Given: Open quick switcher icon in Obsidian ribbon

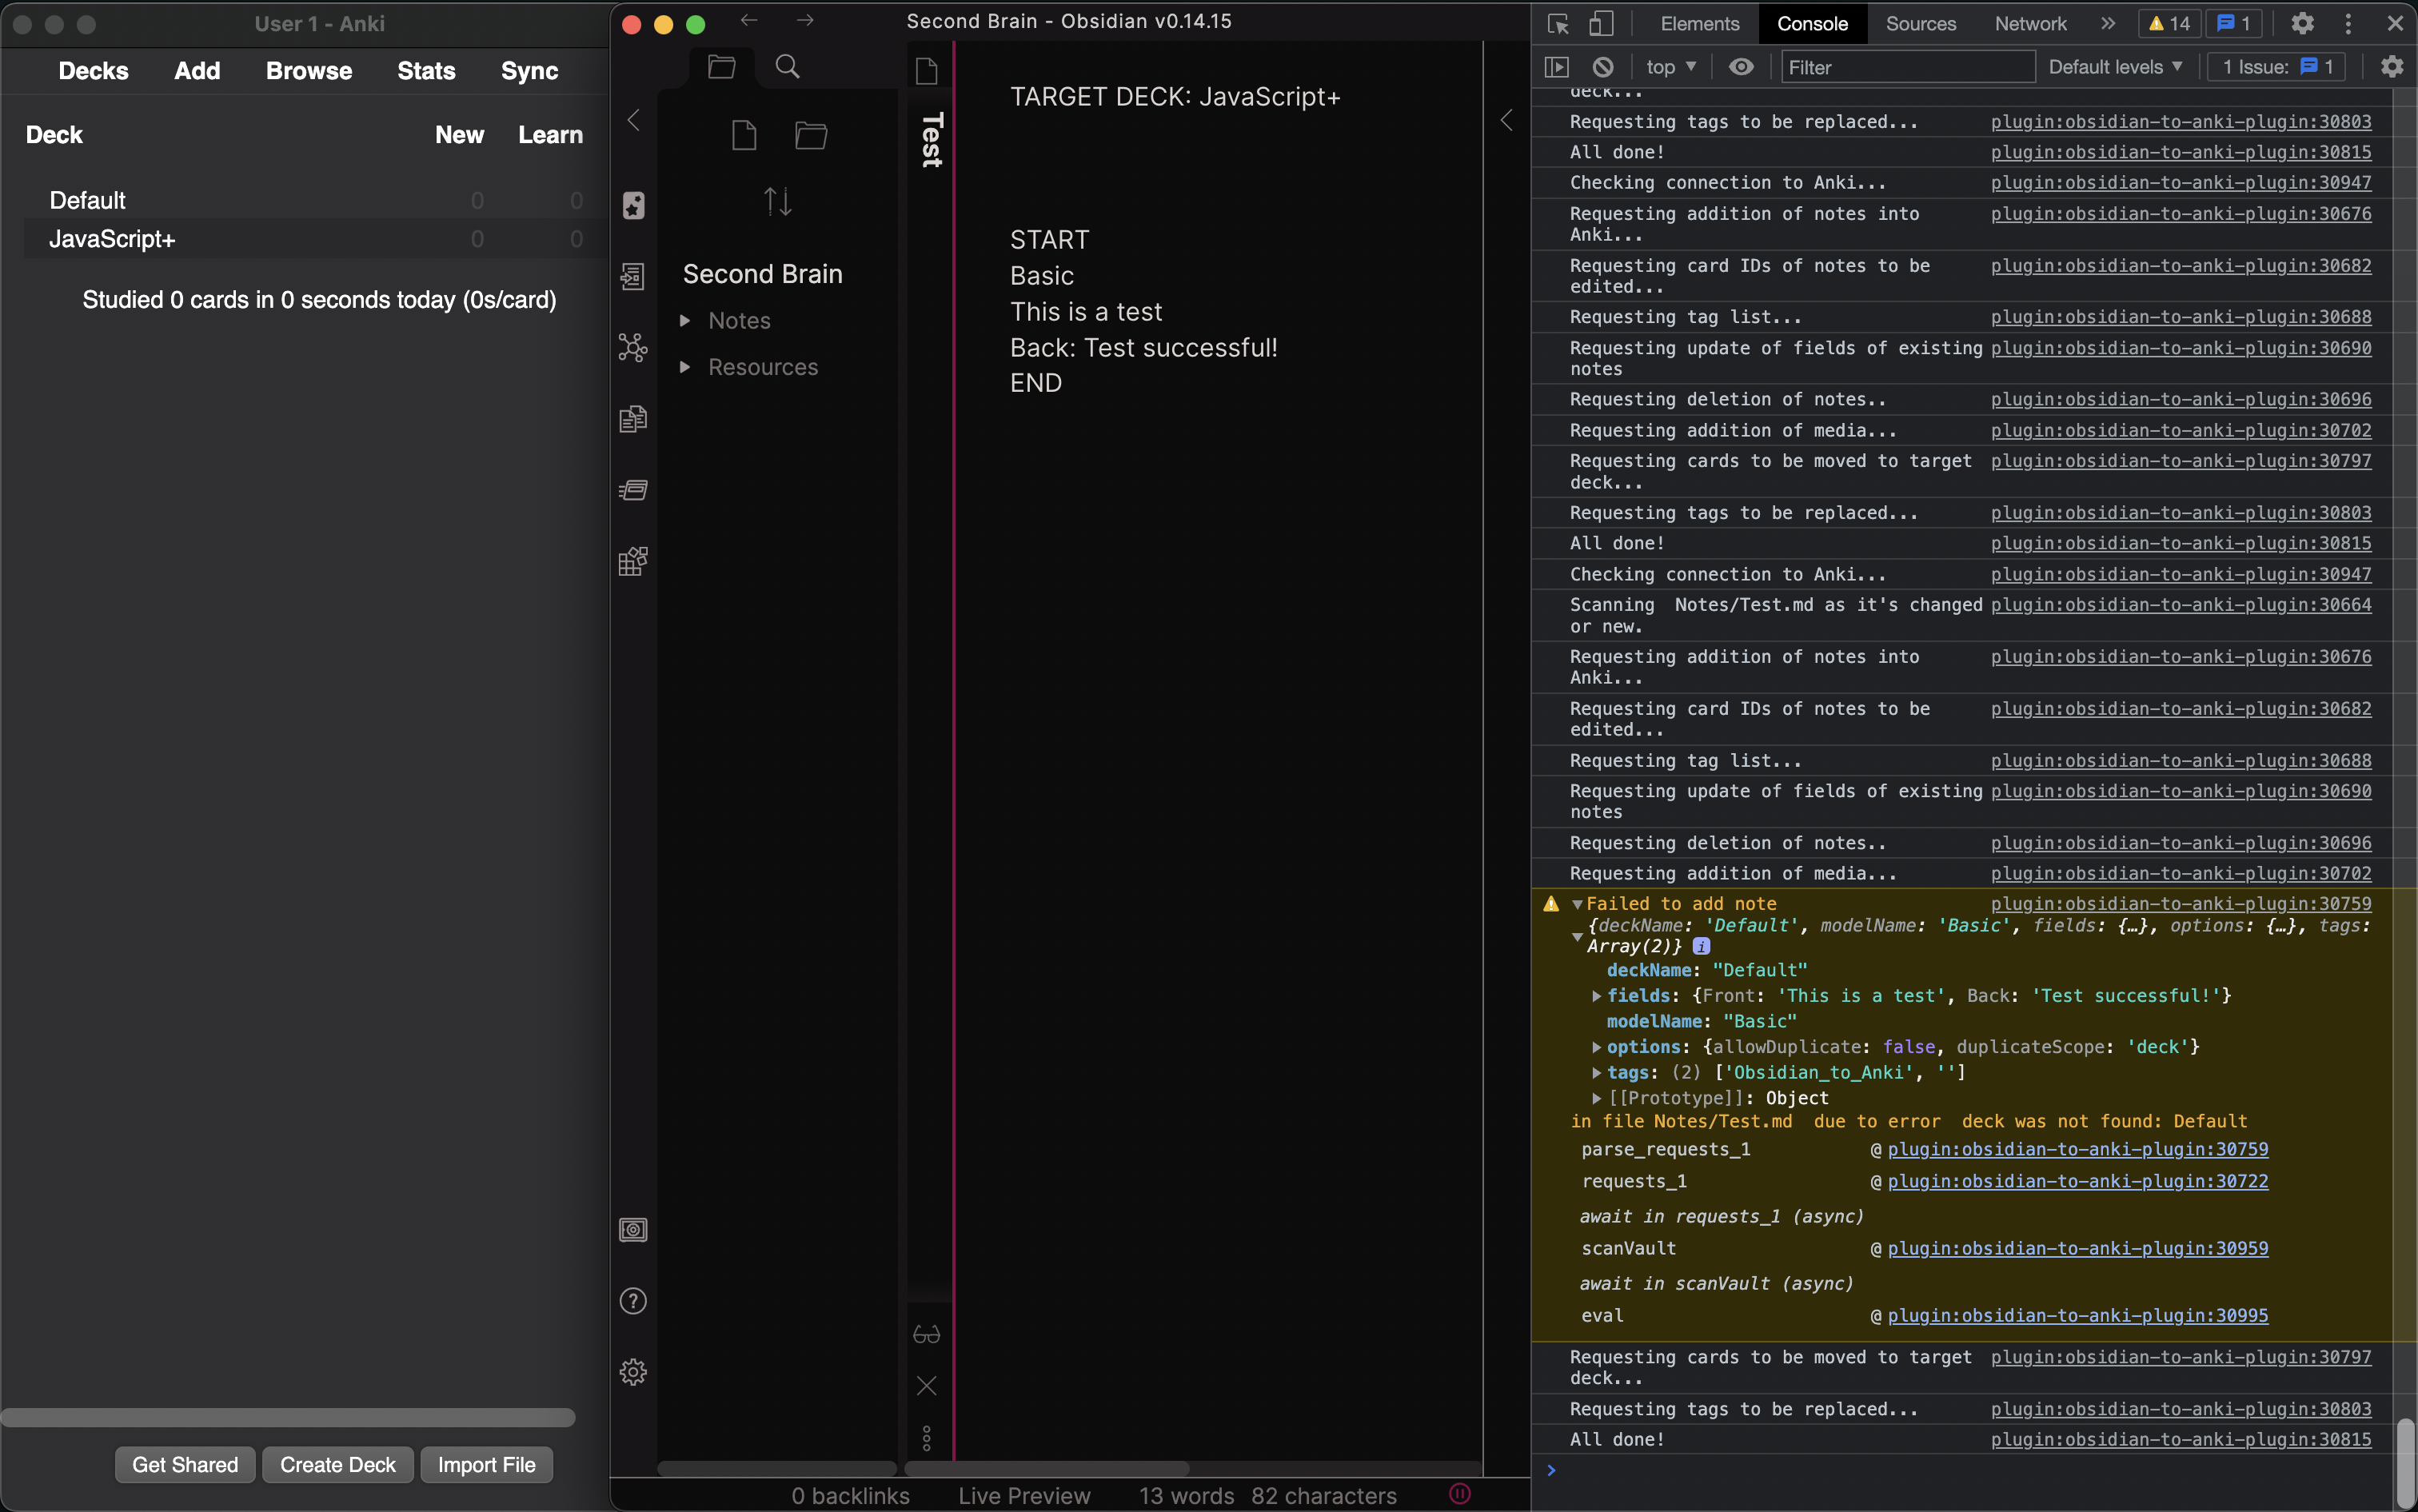Looking at the screenshot, I should (633, 276).
